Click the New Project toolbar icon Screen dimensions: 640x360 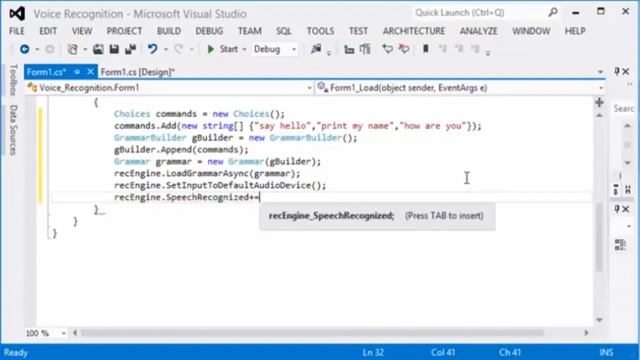pos(73,49)
